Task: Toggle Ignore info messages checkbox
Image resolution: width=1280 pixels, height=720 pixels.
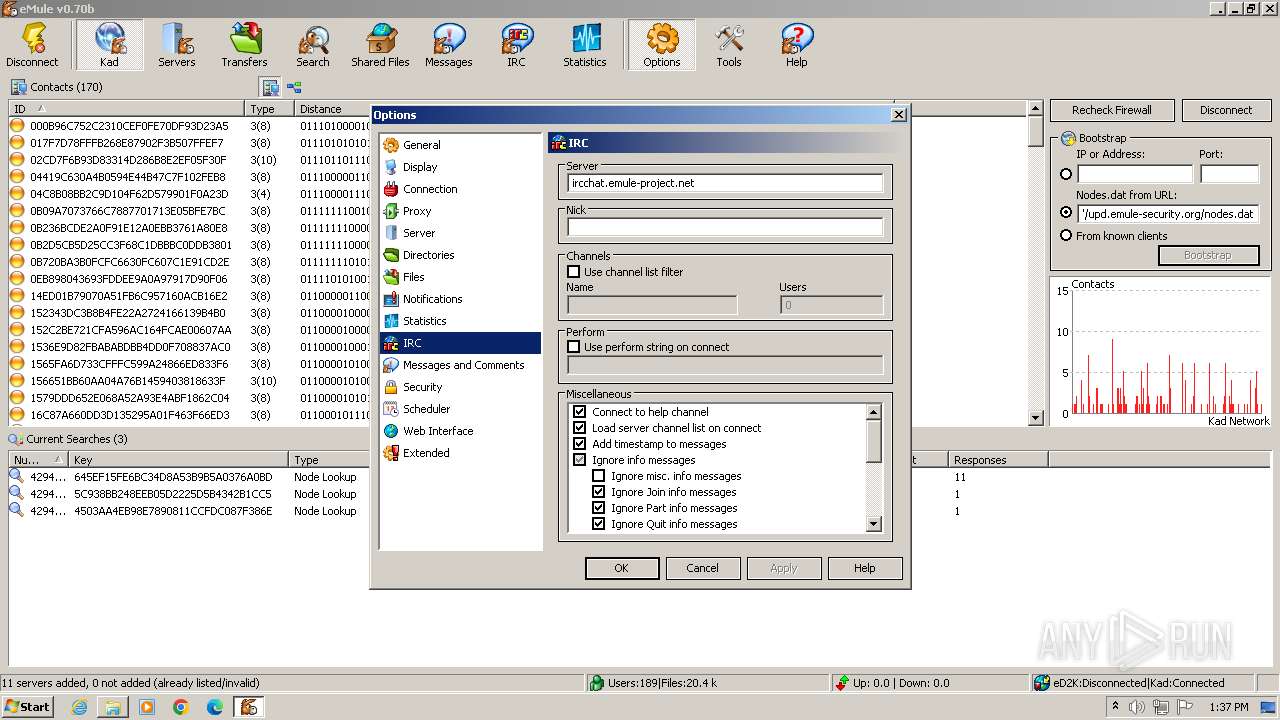Action: click(579, 460)
